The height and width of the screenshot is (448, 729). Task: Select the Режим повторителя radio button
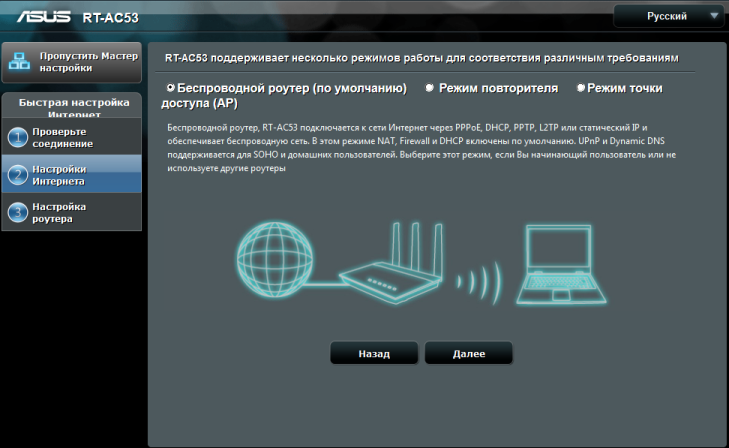430,87
